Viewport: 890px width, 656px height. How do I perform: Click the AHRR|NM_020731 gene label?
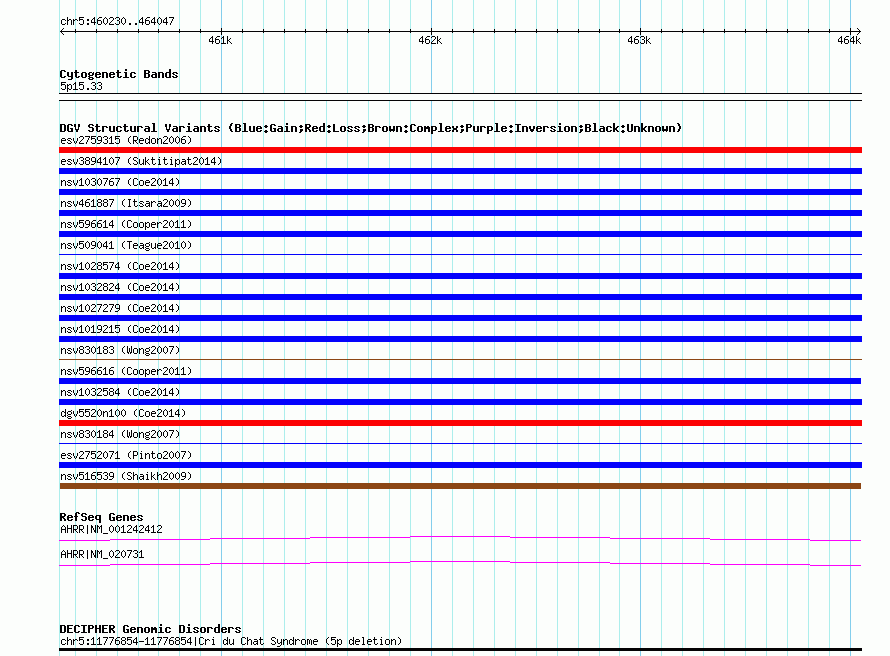[x=102, y=554]
